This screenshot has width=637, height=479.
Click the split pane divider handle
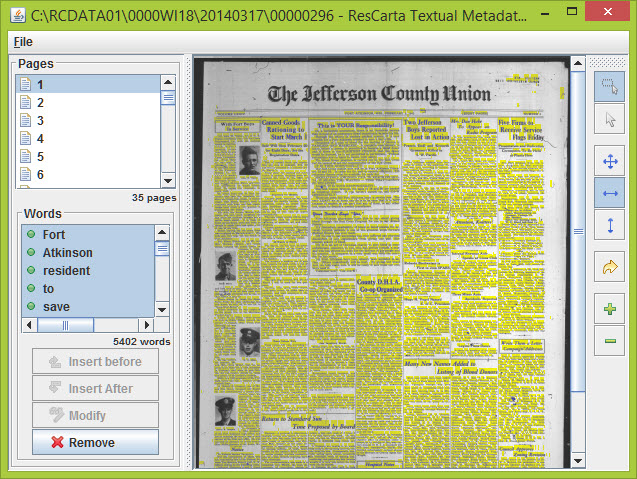tap(188, 262)
